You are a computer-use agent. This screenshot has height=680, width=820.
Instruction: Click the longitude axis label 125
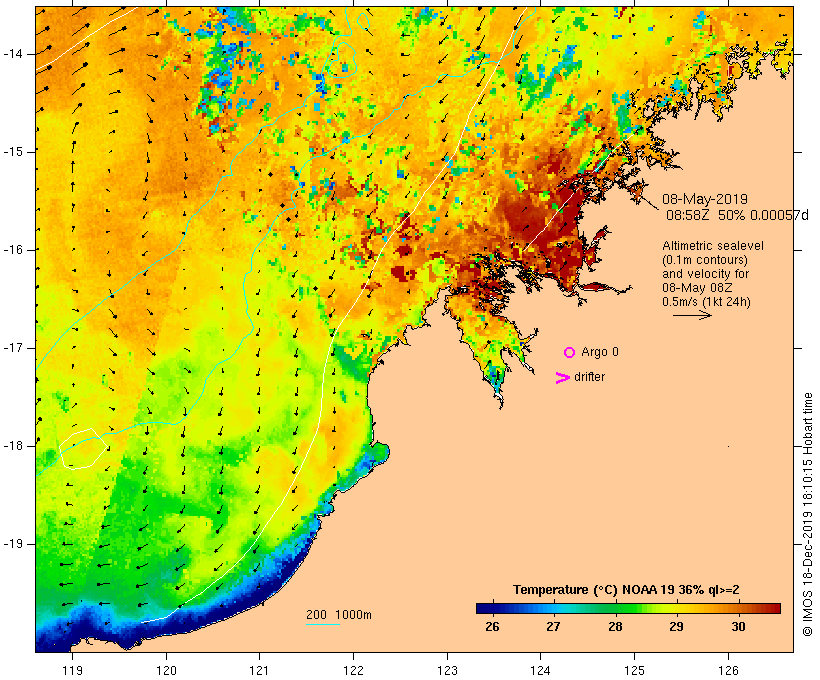tap(634, 670)
